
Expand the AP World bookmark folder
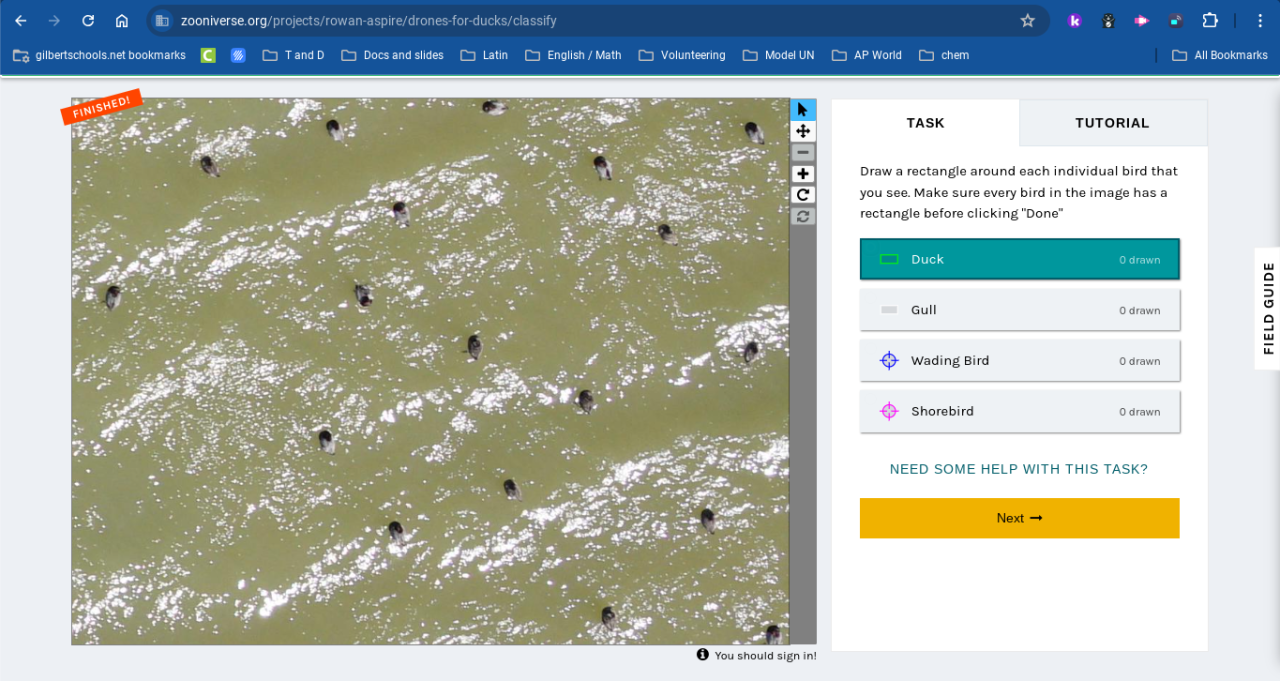[x=866, y=55]
